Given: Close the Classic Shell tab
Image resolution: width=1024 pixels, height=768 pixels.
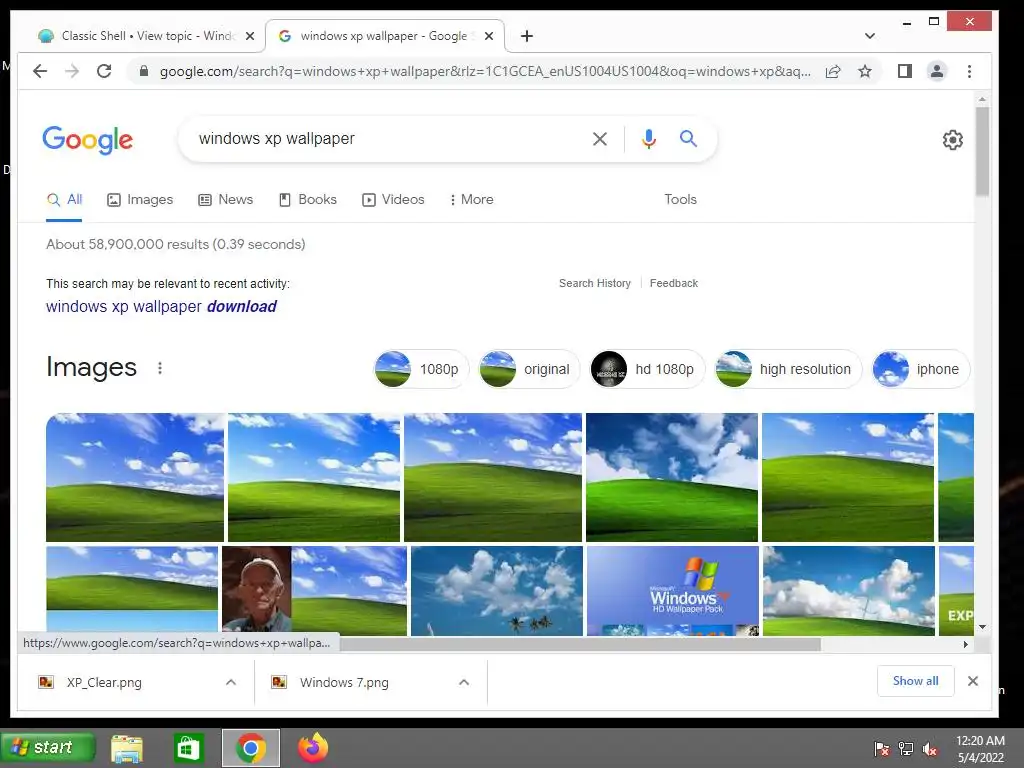Looking at the screenshot, I should [249, 36].
